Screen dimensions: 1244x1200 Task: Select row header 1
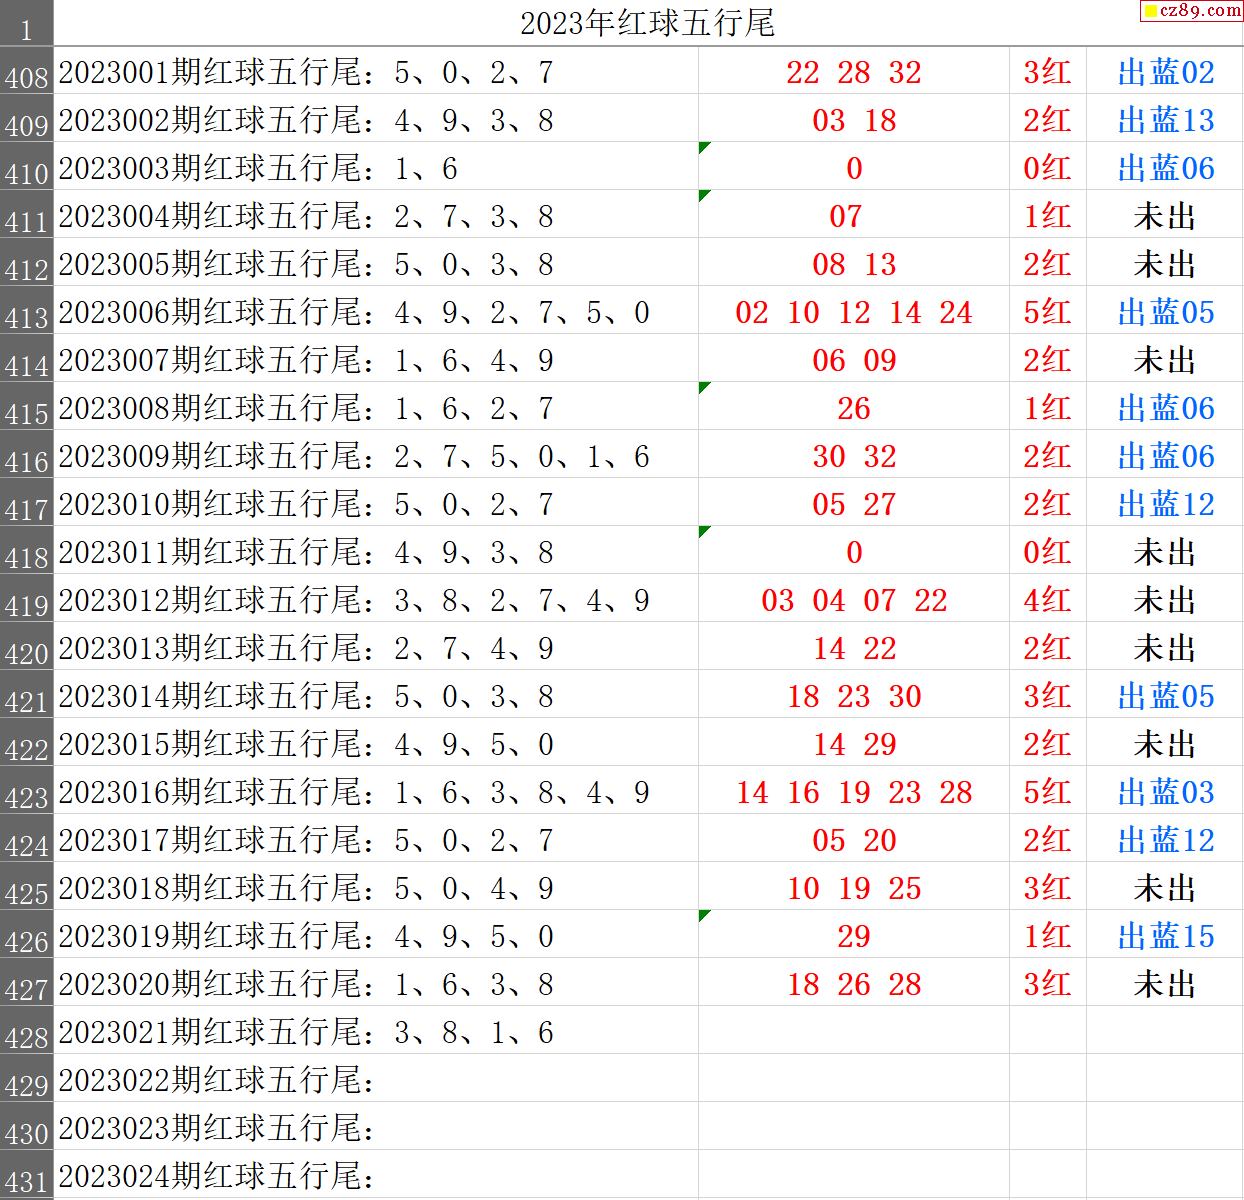pos(26,25)
